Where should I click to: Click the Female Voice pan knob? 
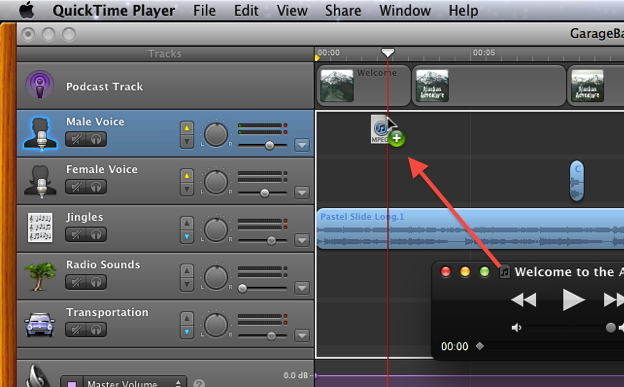[216, 182]
